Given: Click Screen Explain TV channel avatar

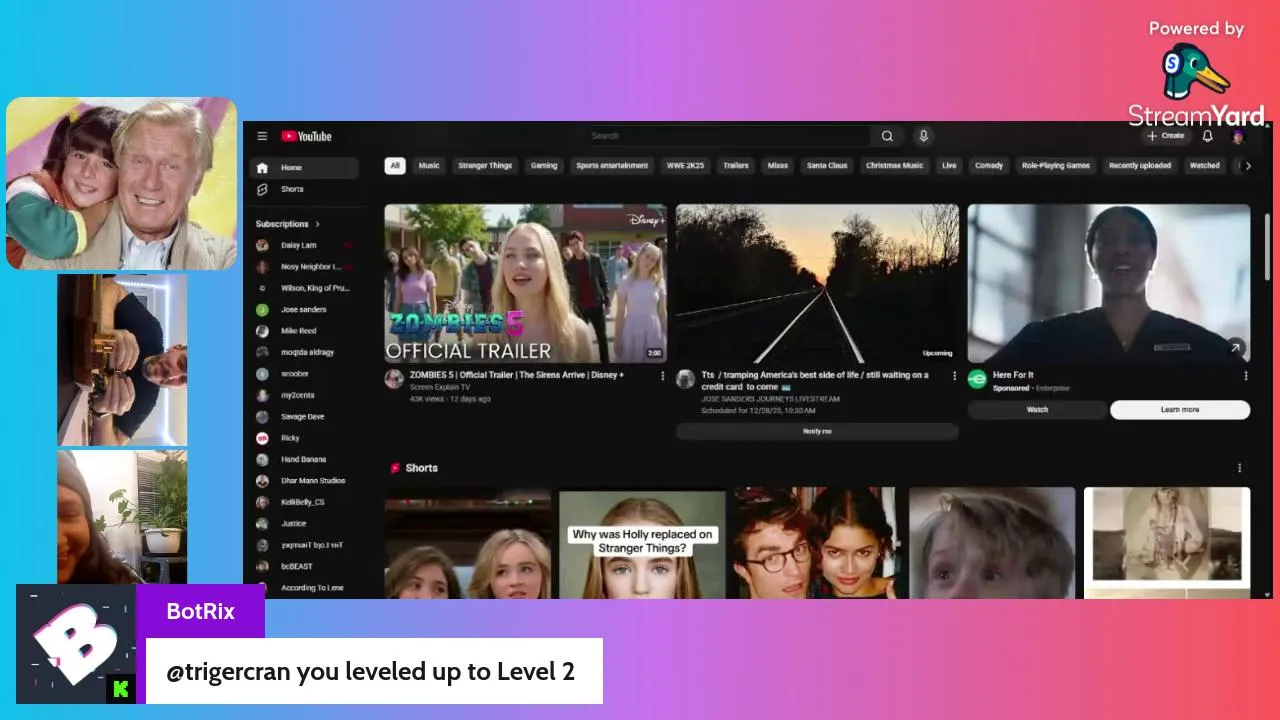Looking at the screenshot, I should [x=394, y=379].
